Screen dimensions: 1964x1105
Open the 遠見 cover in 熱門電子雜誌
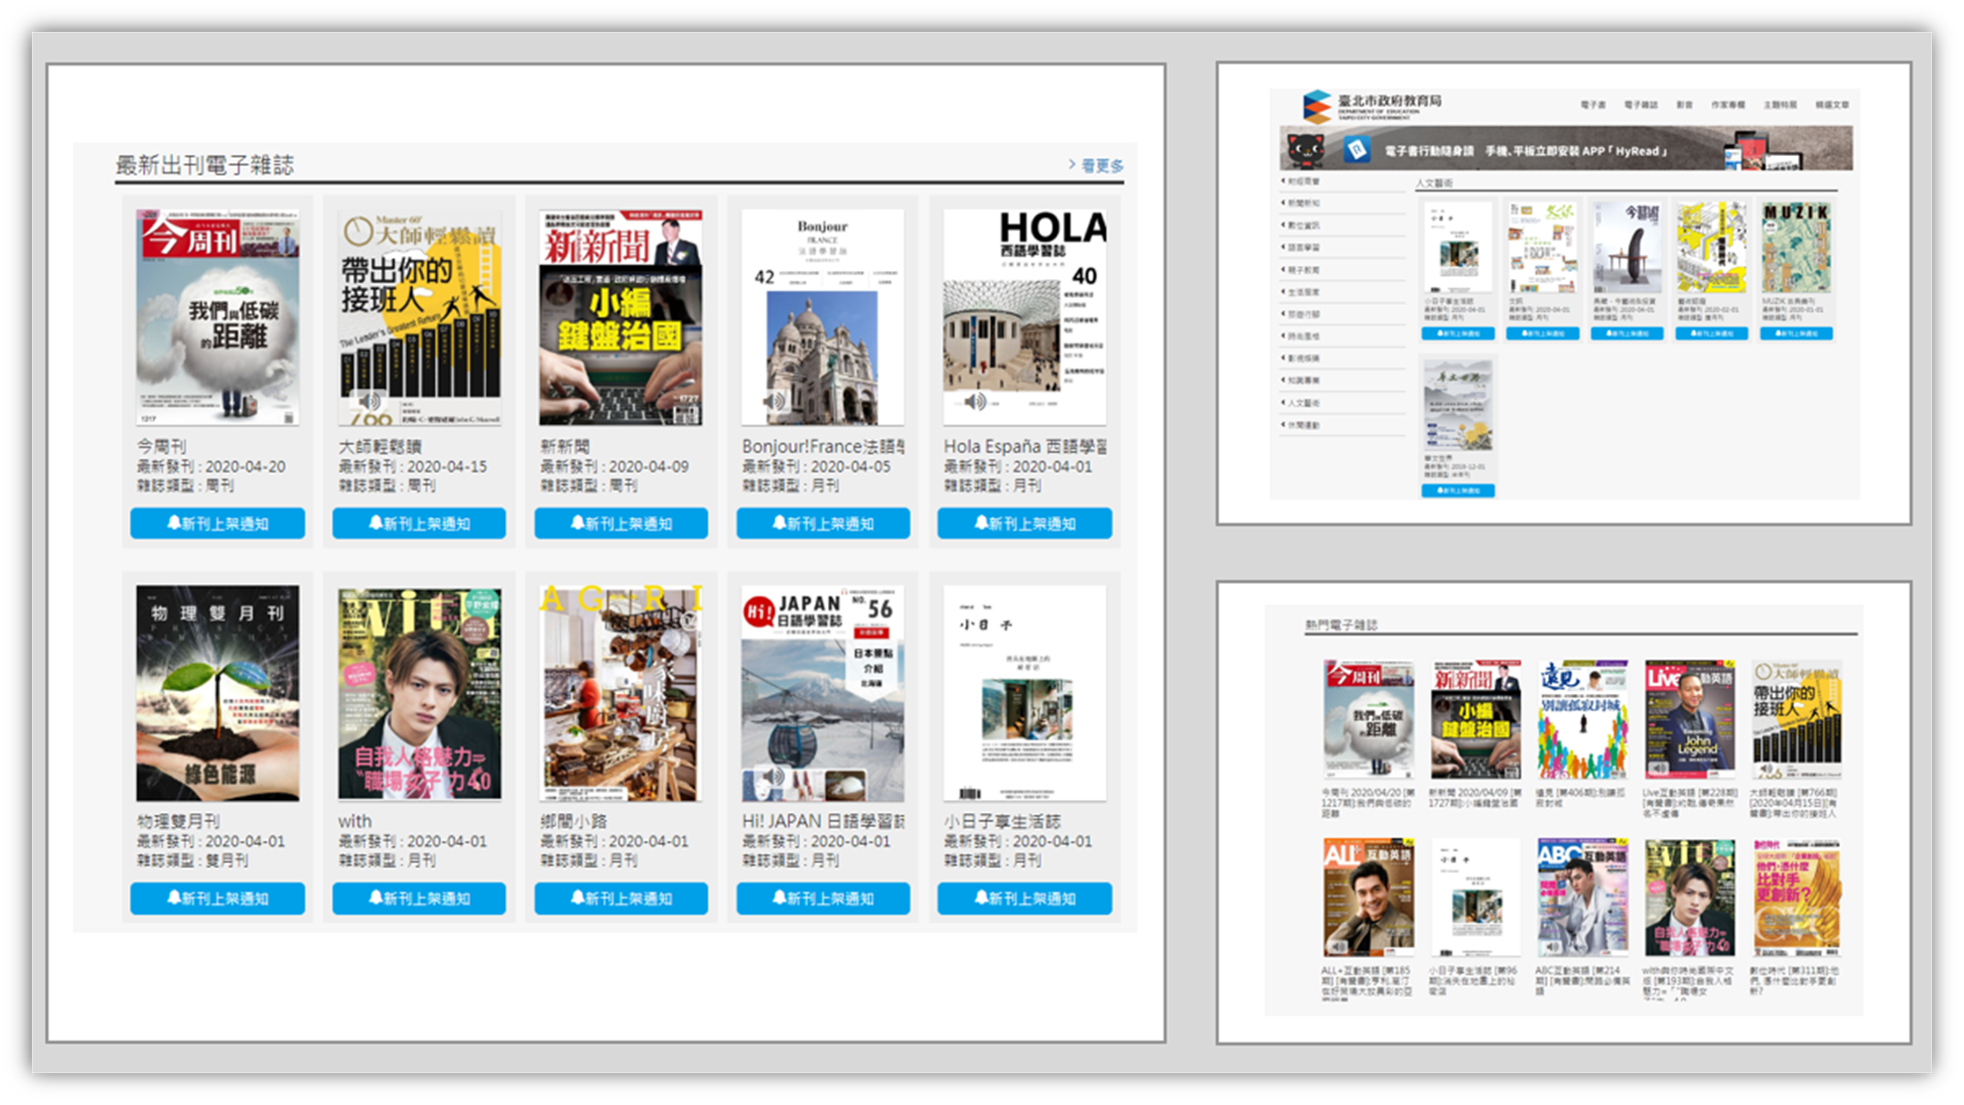1582,718
